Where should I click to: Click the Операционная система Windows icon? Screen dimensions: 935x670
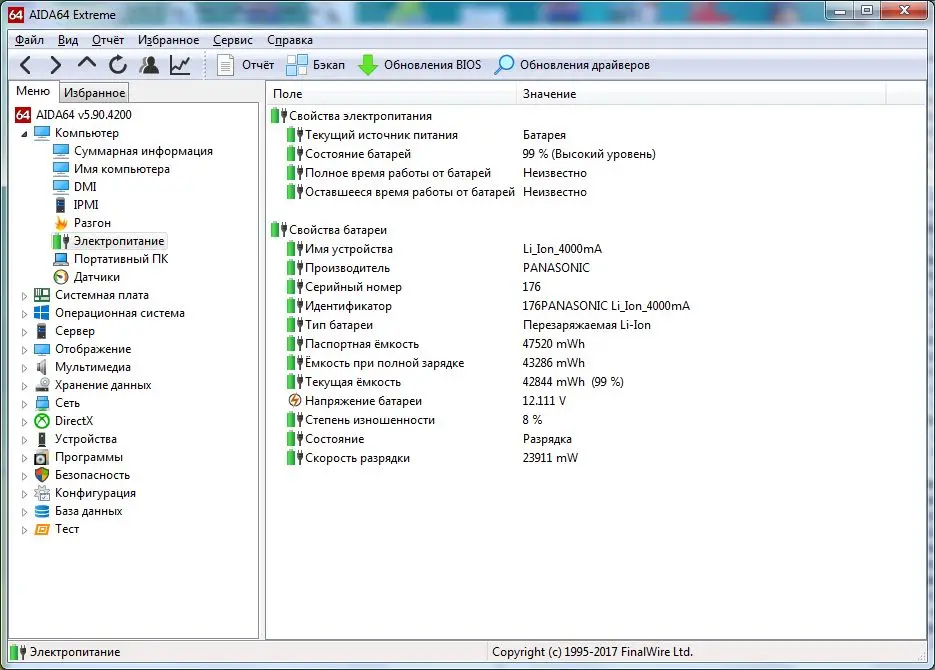click(42, 312)
